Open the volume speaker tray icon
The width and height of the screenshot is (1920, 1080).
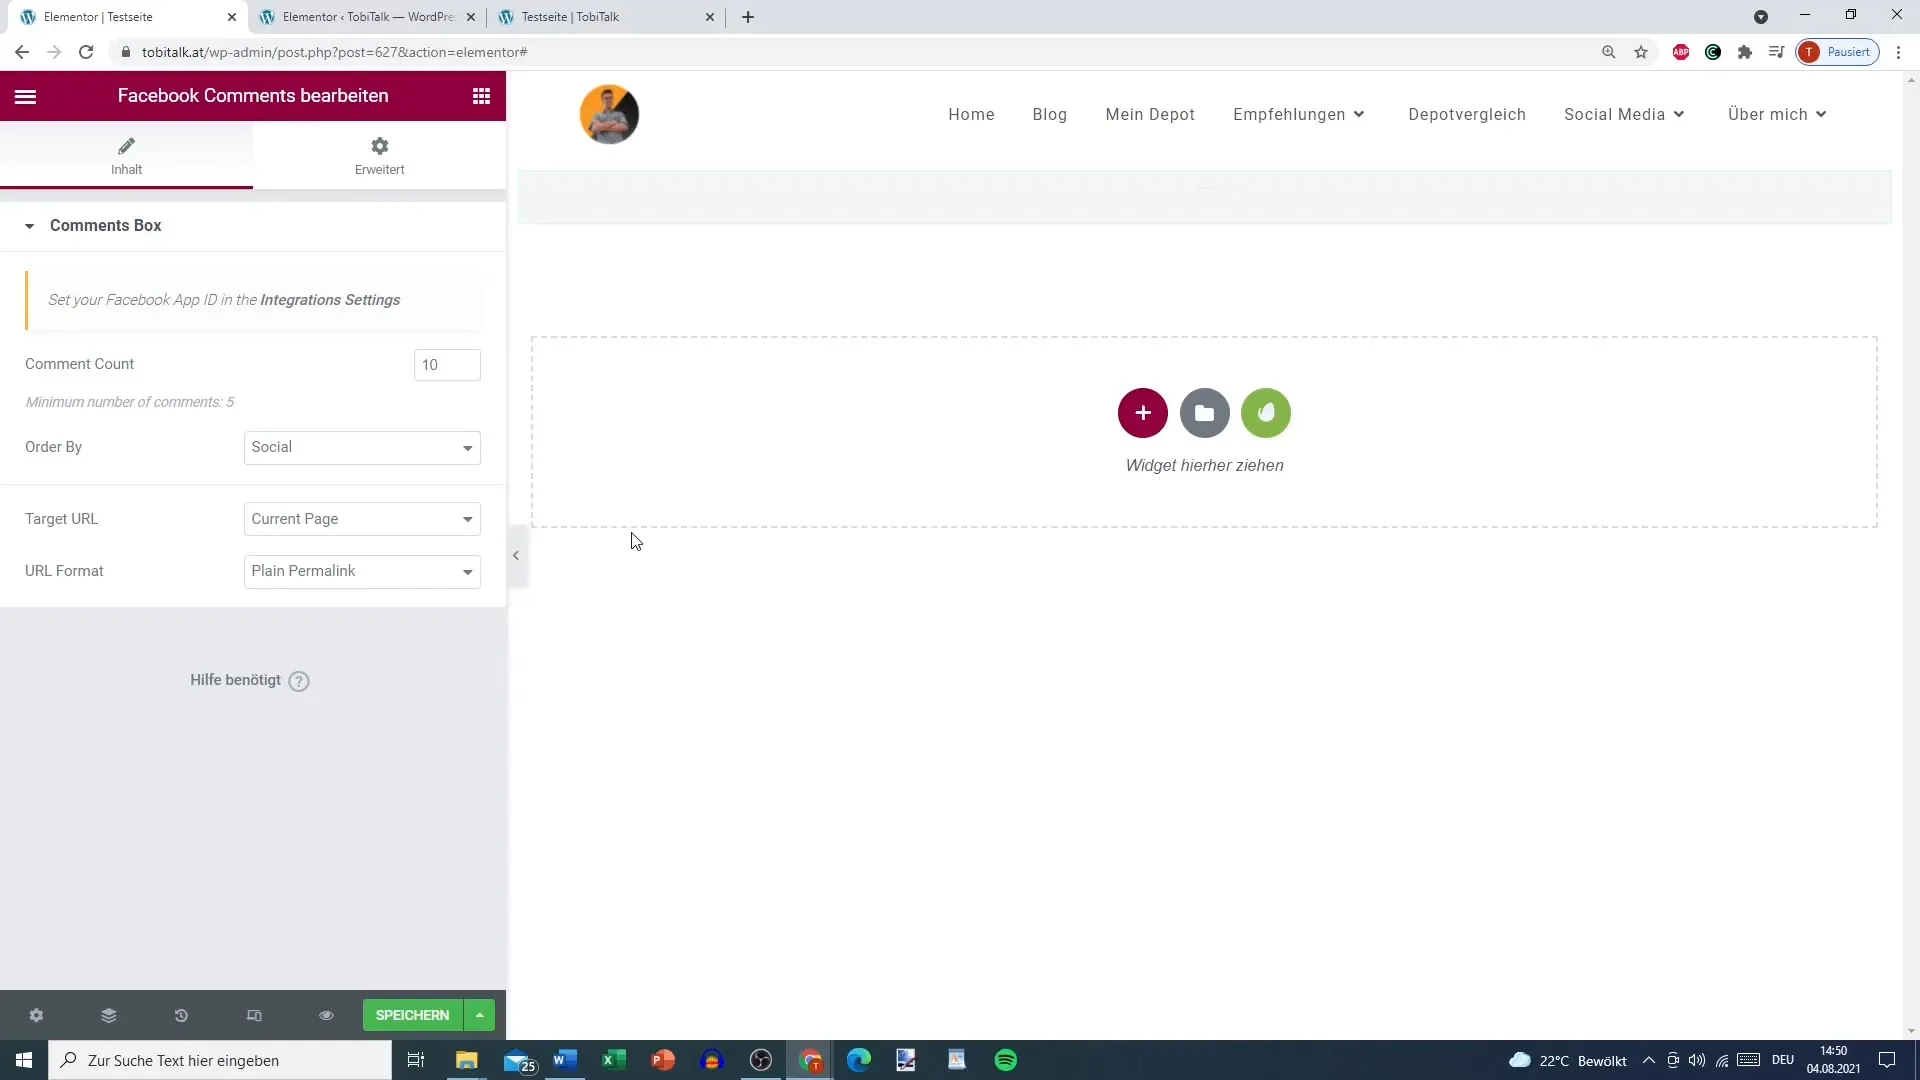pyautogui.click(x=1697, y=1060)
